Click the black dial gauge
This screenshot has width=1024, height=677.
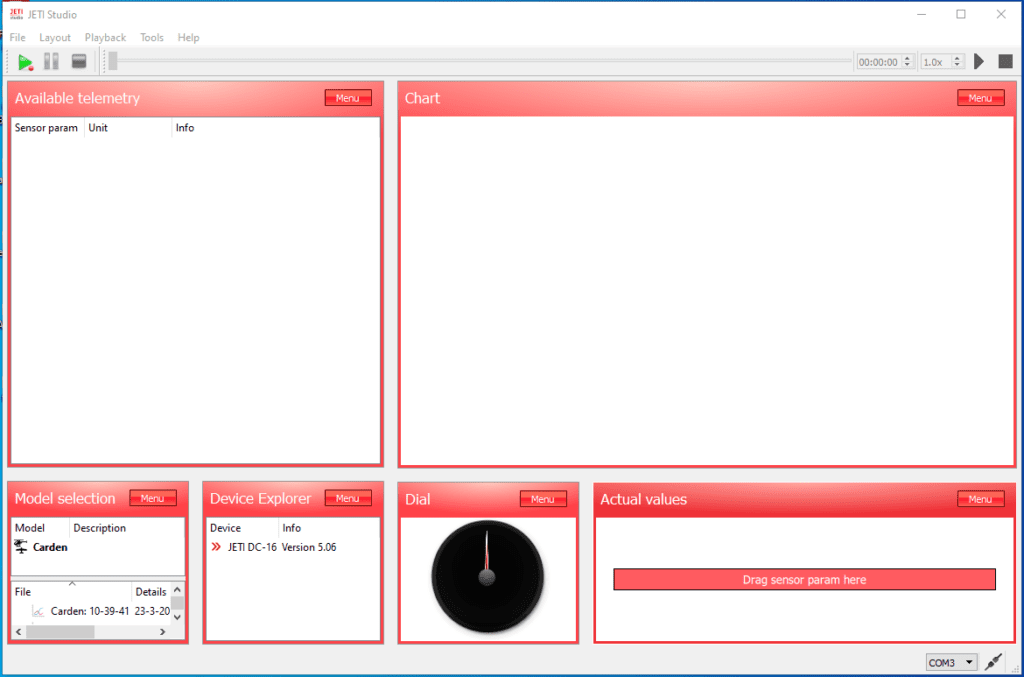pos(487,576)
